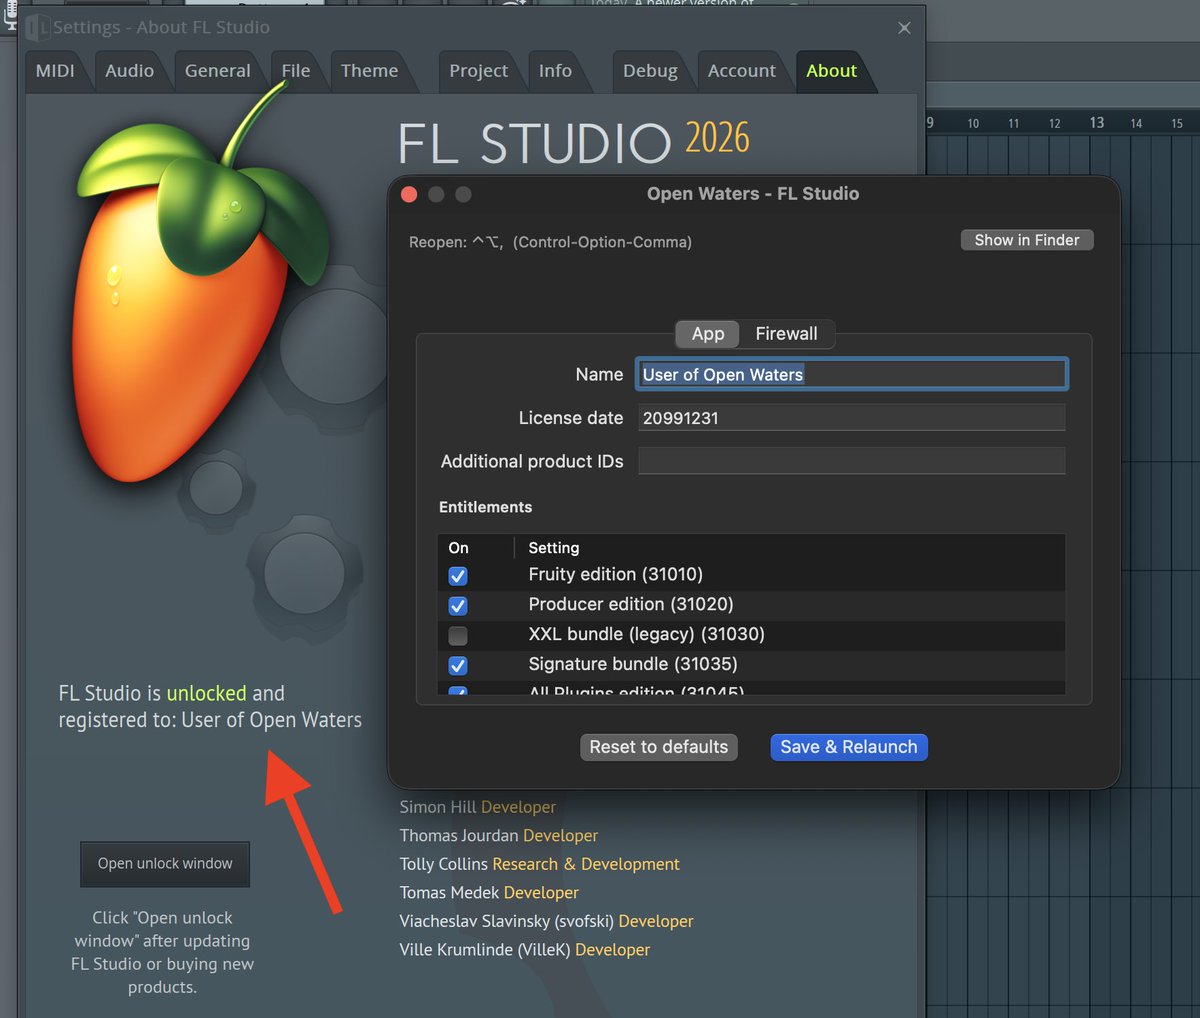Click Reset to defaults button

pyautogui.click(x=659, y=747)
